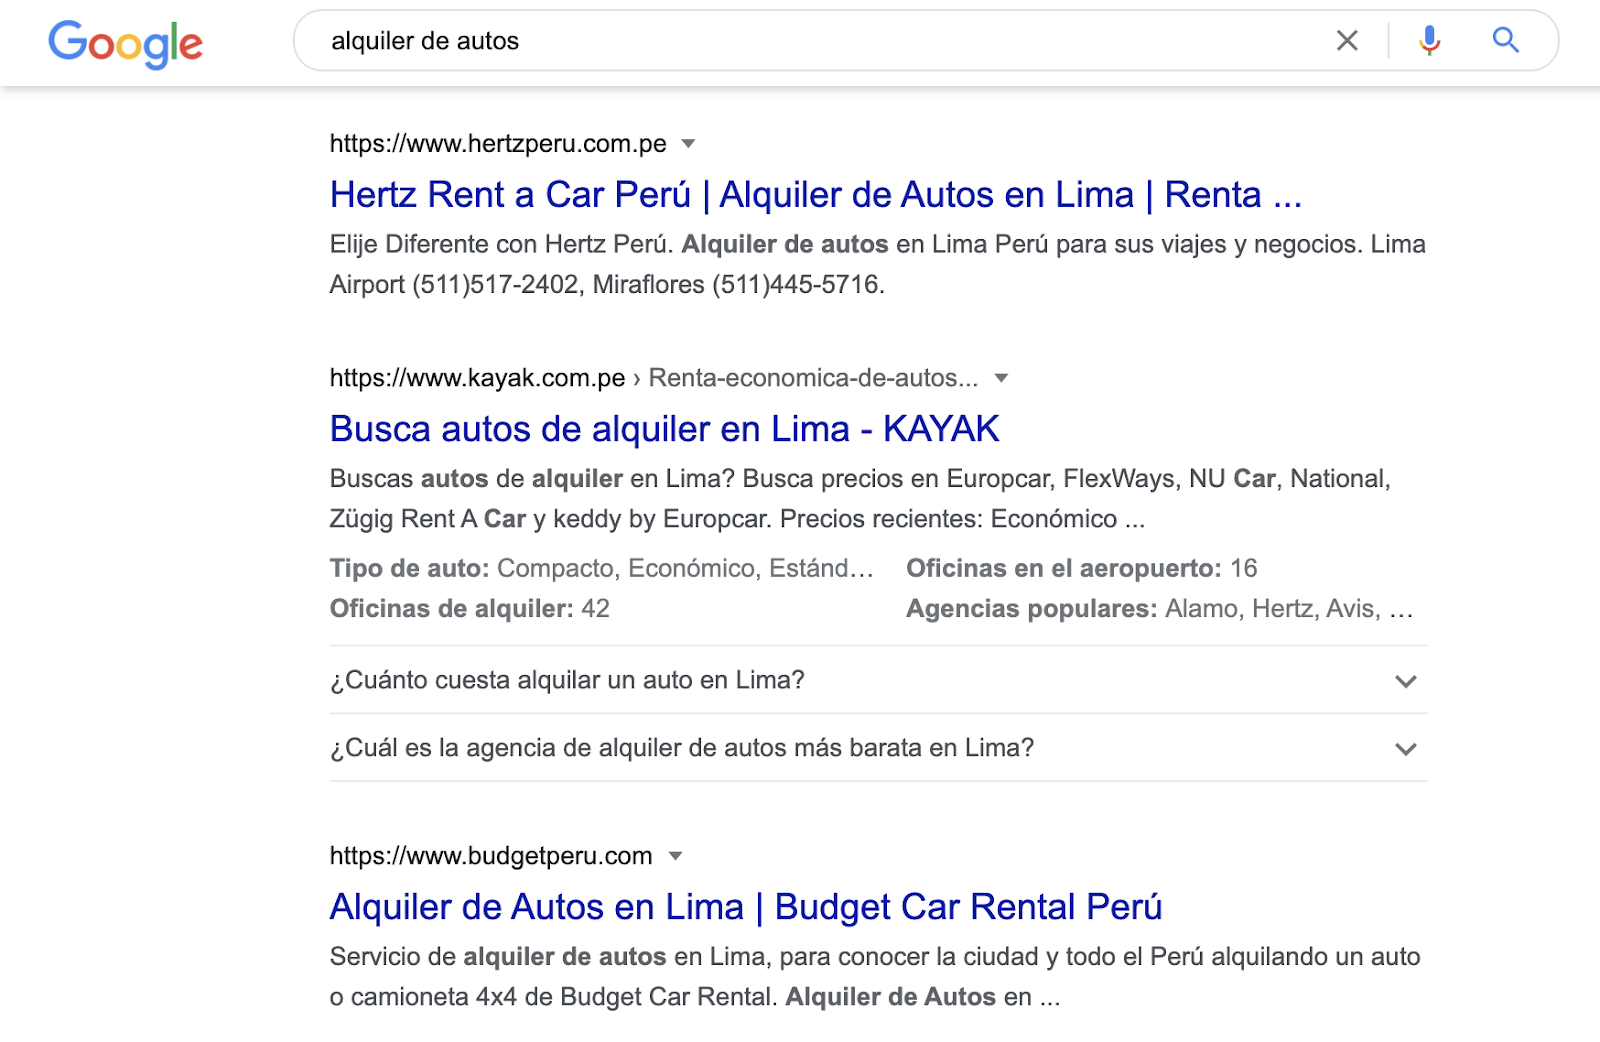Click the https://www.kayak.com.pe URL text
This screenshot has height=1042, width=1600.
[x=477, y=378]
